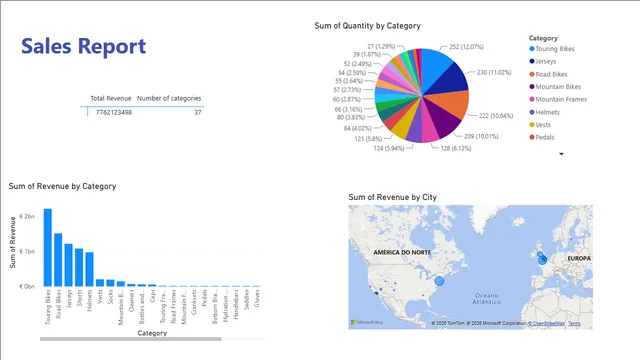Open the Terms link on the map
Image resolution: width=640 pixels, height=360 pixels.
(x=574, y=323)
